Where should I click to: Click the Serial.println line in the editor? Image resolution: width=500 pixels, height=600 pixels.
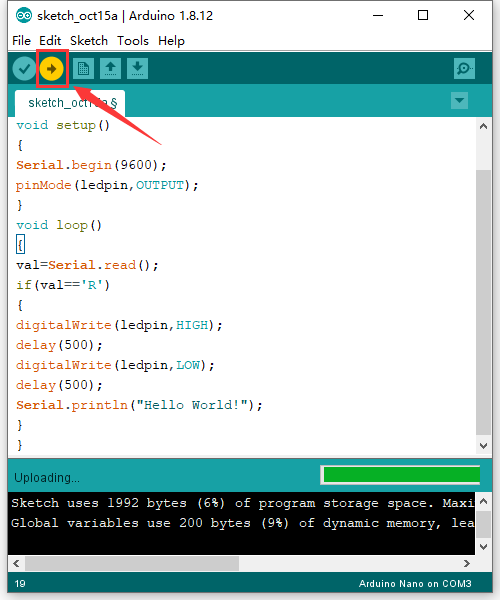pos(139,405)
